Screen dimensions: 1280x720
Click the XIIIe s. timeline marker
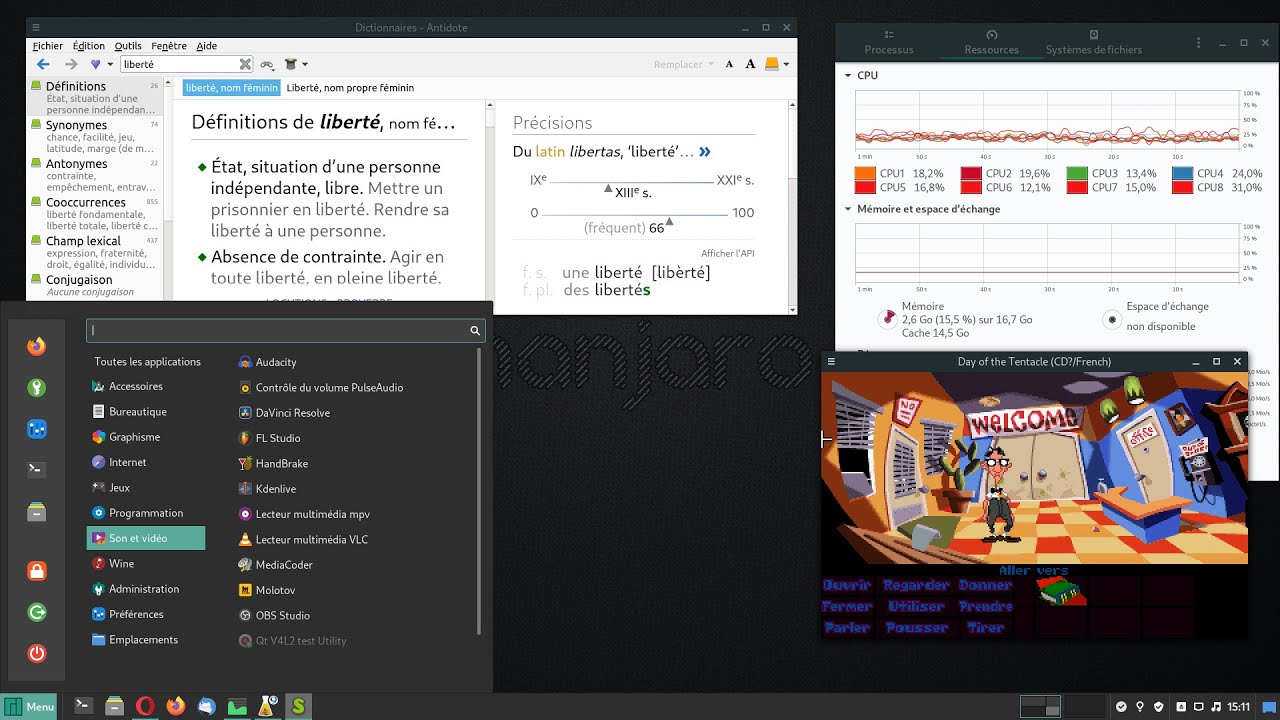tap(608, 189)
